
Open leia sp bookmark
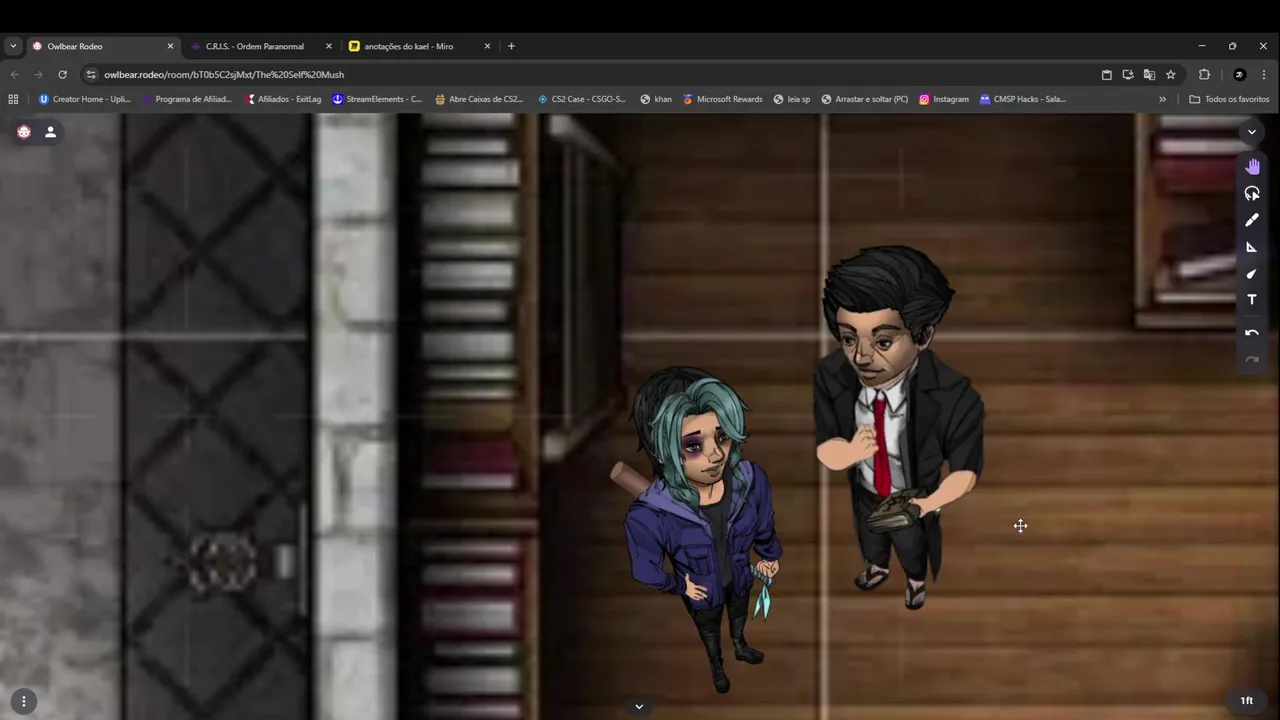[792, 99]
